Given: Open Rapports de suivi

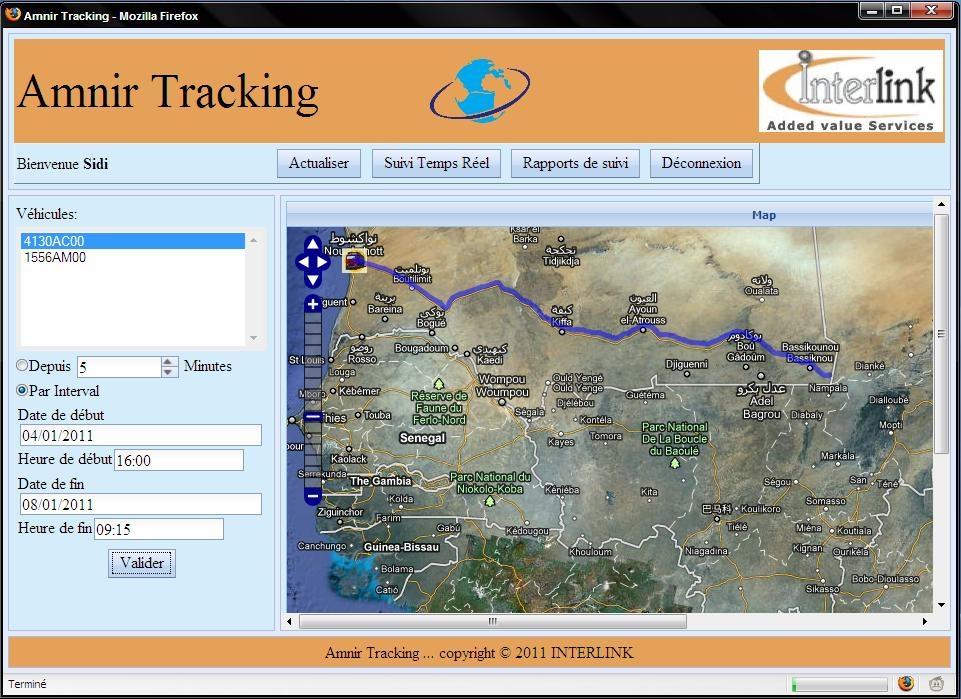Looking at the screenshot, I should pos(575,164).
